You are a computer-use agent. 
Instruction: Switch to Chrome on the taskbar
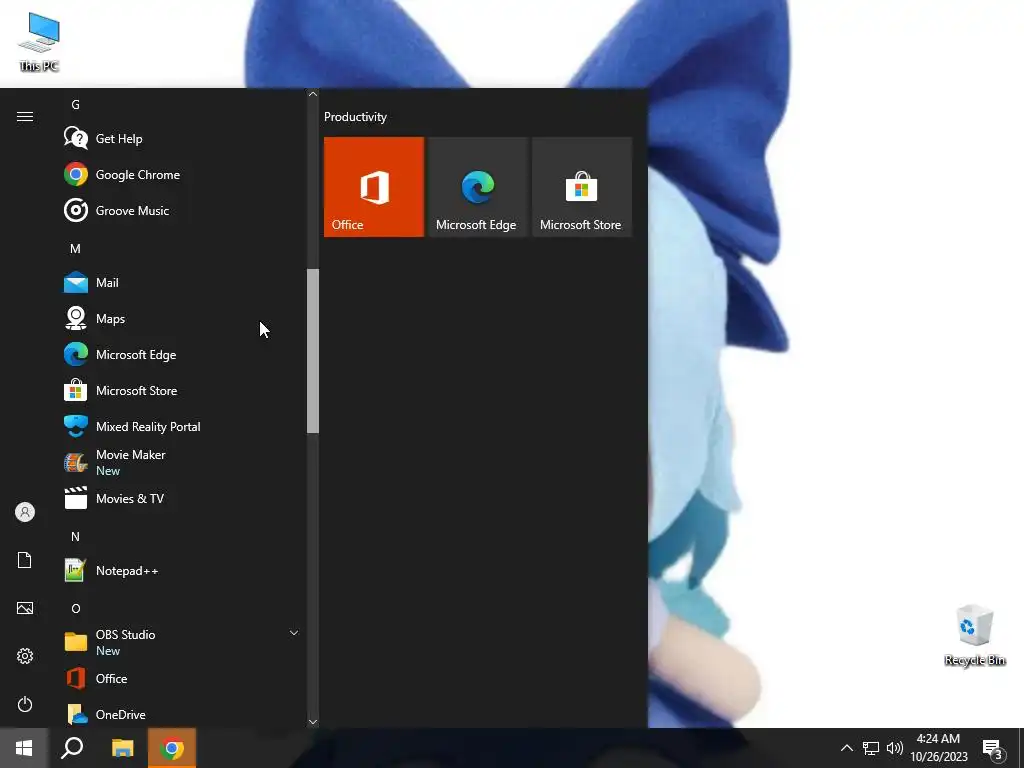172,748
